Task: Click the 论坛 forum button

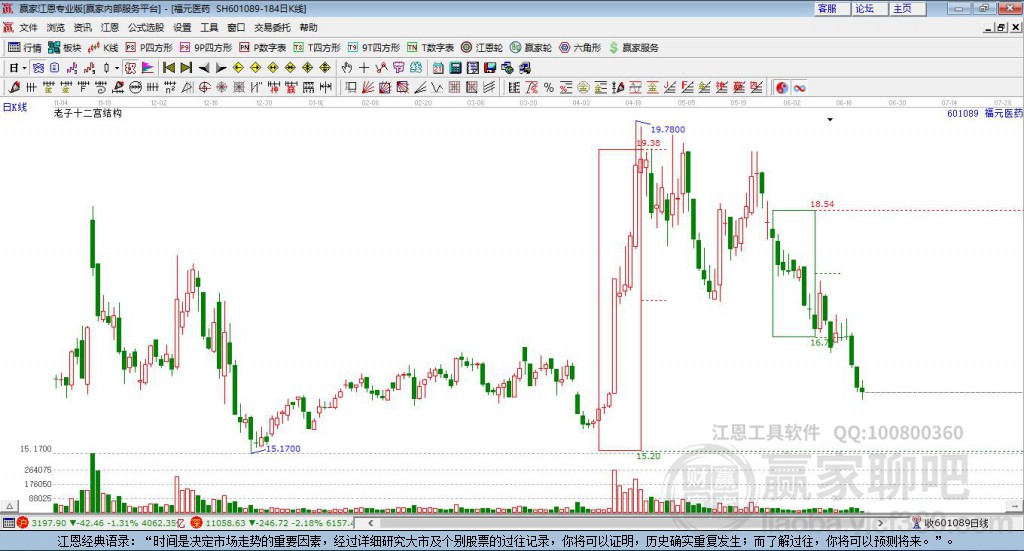Action: point(871,8)
